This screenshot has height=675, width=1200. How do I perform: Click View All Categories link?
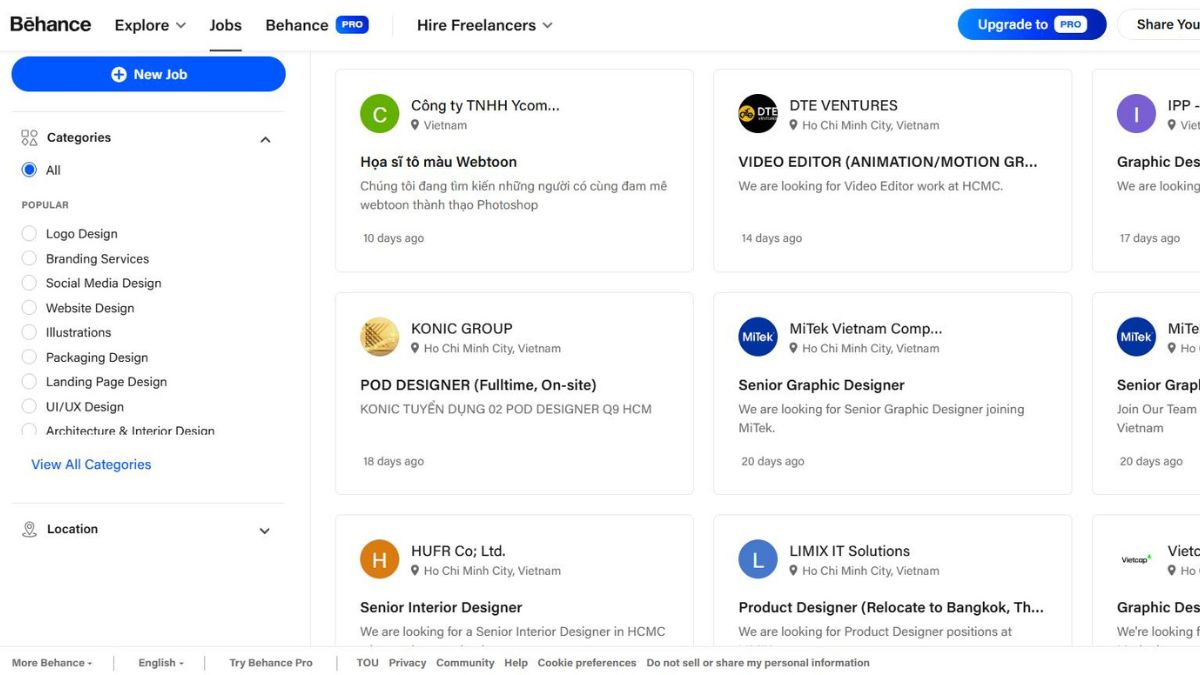click(x=91, y=465)
